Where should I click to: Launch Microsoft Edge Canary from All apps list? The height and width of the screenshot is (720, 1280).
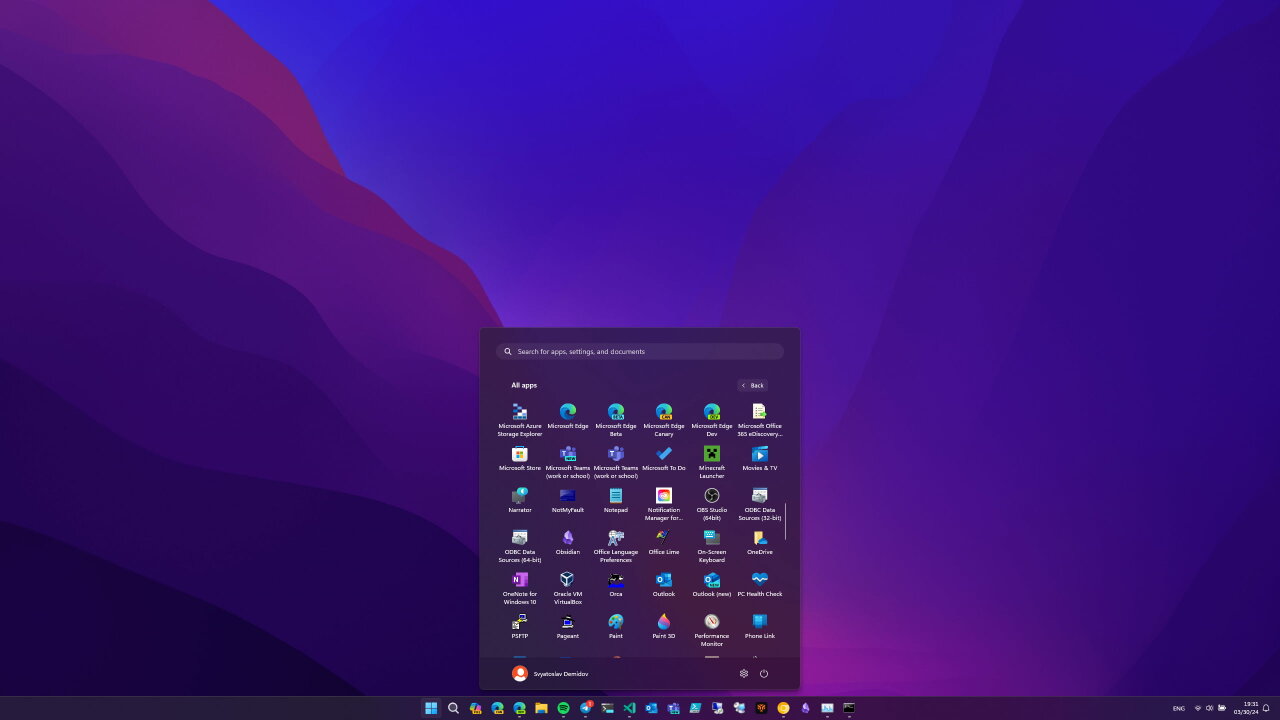click(664, 420)
